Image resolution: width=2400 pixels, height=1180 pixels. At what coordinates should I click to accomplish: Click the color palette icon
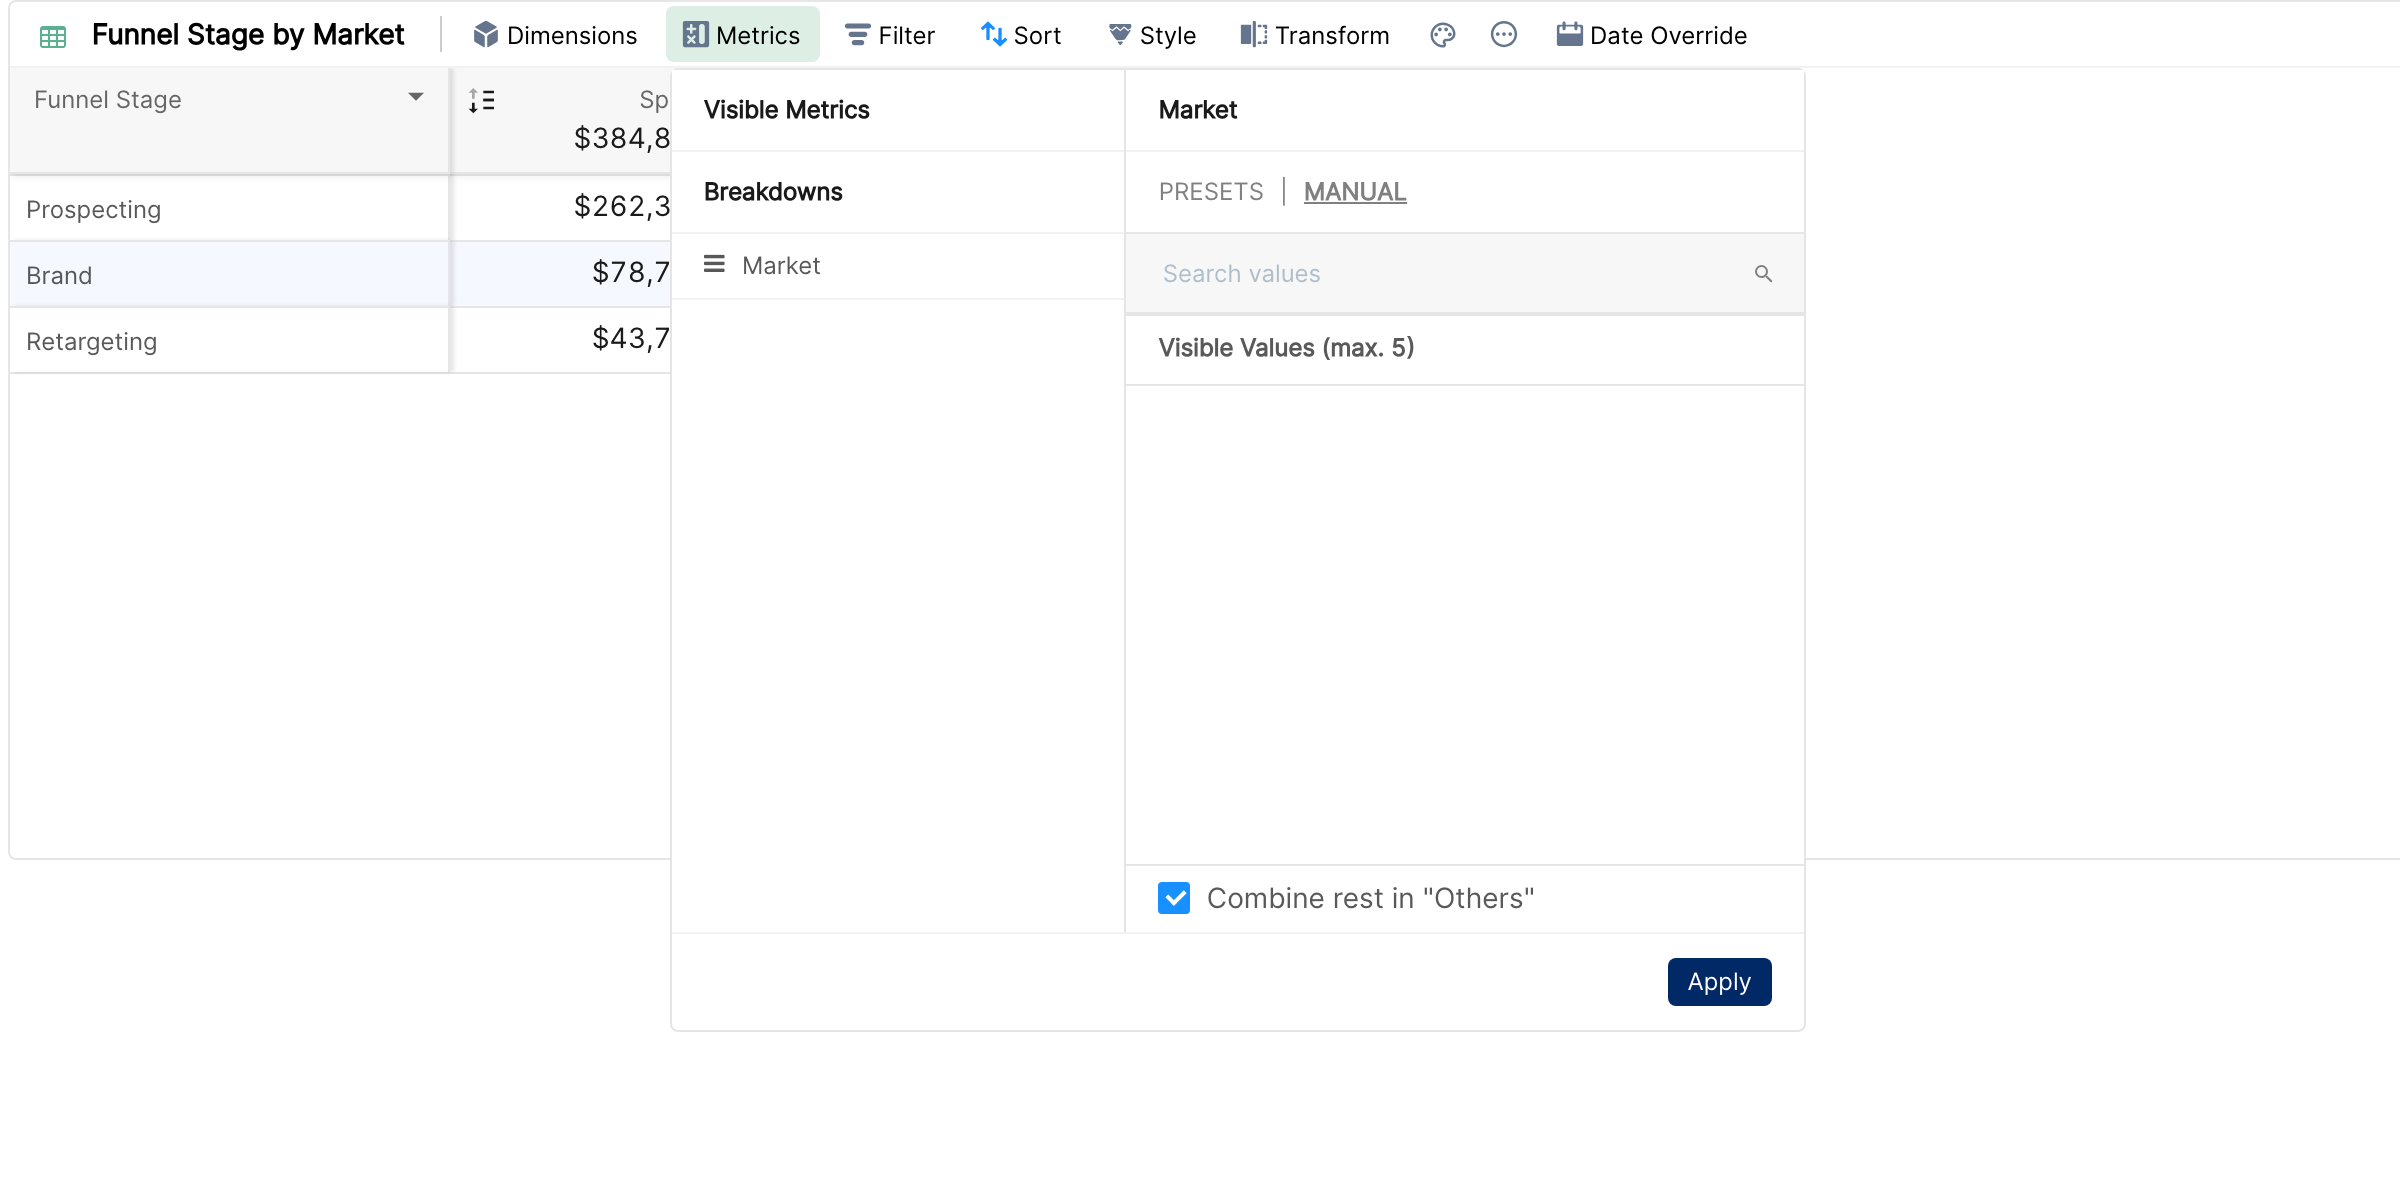pos(1442,35)
